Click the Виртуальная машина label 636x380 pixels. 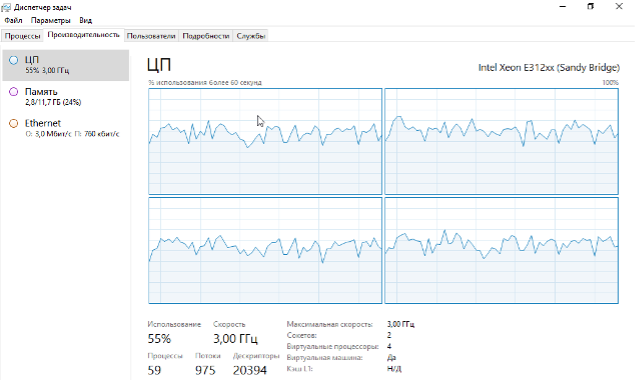pyautogui.click(x=324, y=358)
